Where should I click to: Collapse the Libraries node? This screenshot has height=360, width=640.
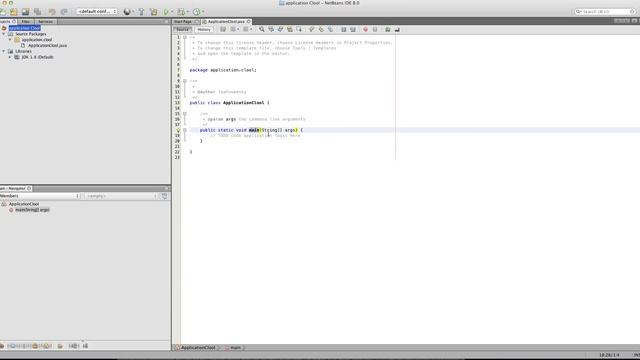pyautogui.click(x=4, y=51)
